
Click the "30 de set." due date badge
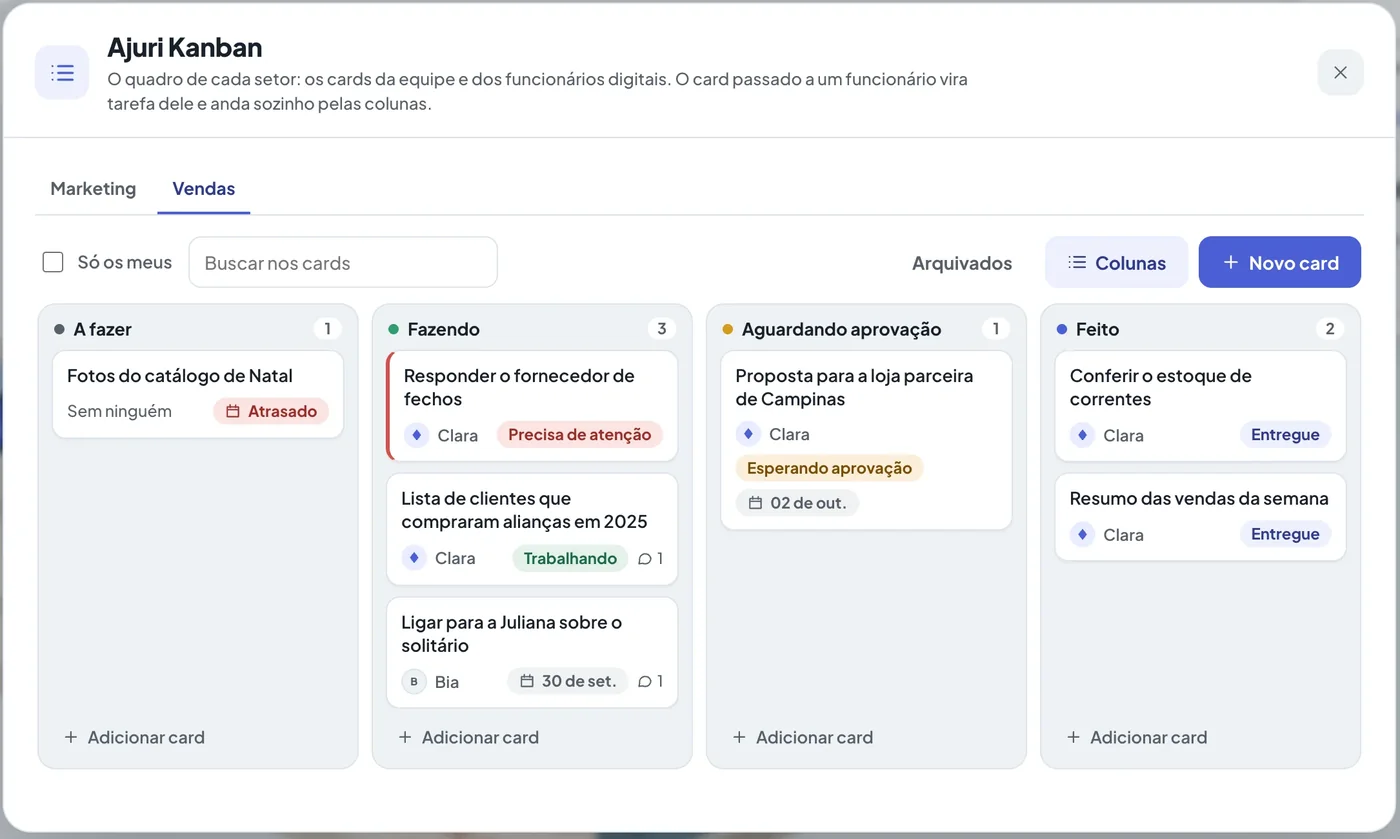568,681
